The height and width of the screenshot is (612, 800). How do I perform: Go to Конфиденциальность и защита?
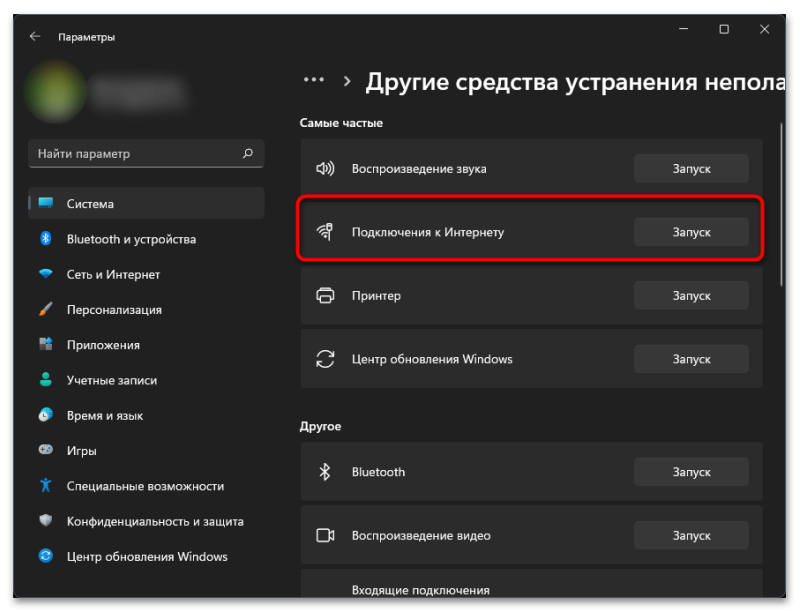pyautogui.click(x=146, y=521)
